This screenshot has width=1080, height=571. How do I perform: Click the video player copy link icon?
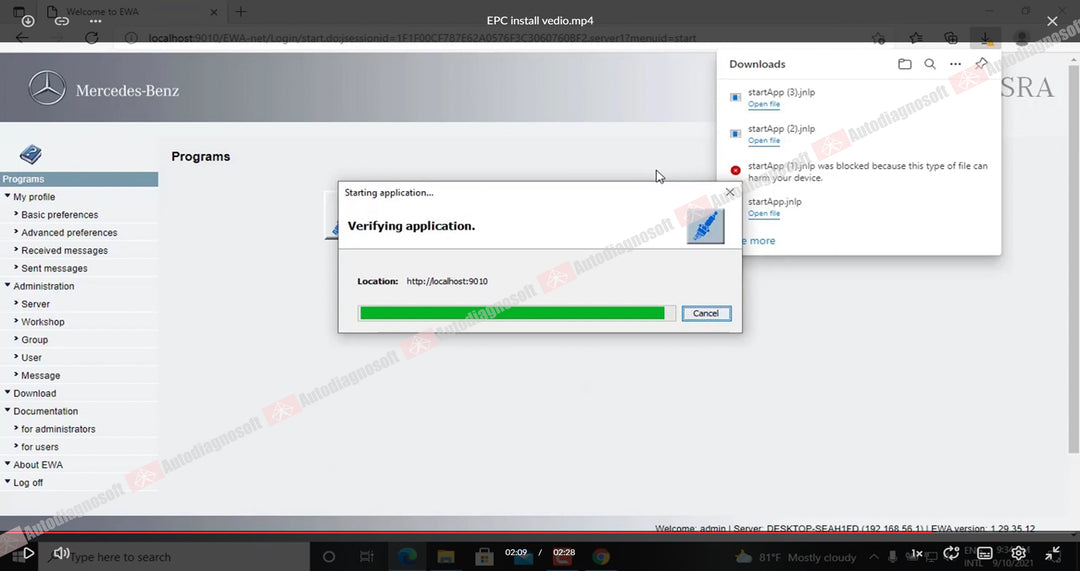(62, 21)
